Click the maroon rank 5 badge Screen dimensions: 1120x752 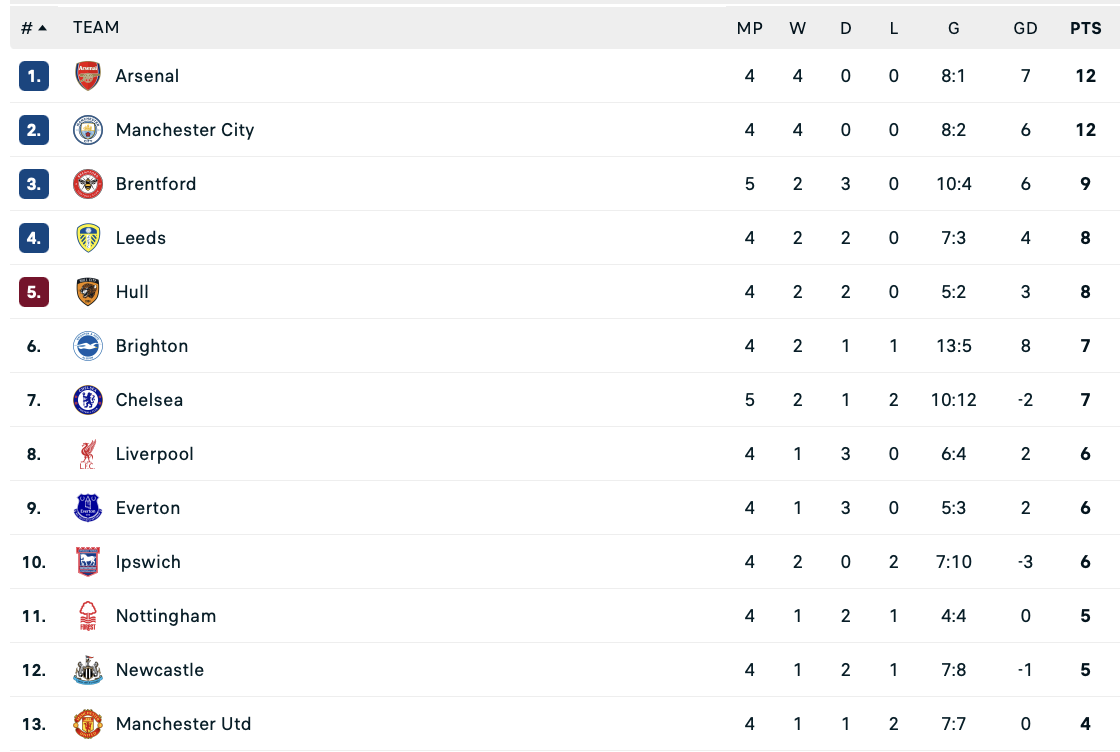click(x=34, y=292)
